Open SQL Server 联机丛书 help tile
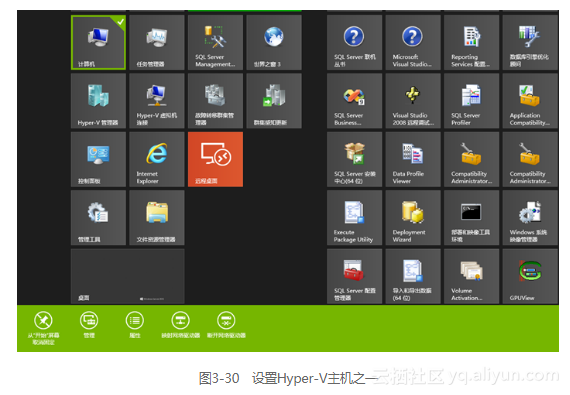This screenshot has height=395, width=570. (354, 43)
